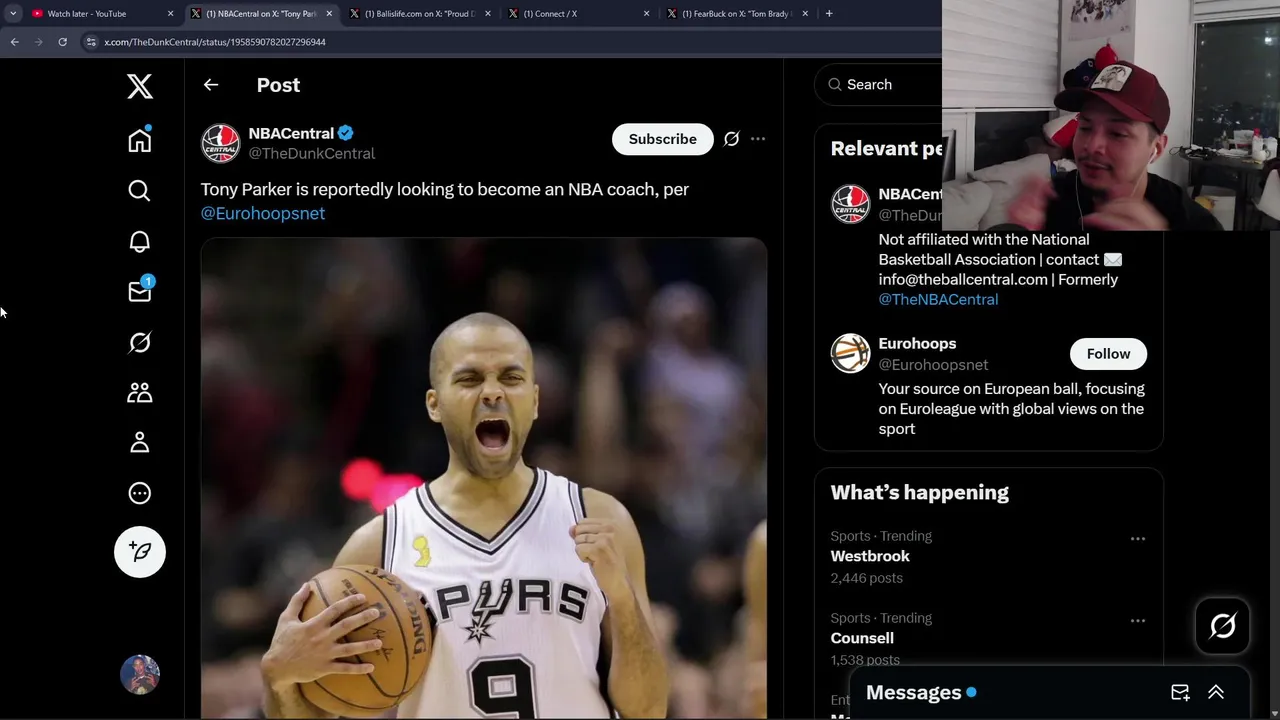Switch to Watch later YouTube tab

[x=102, y=13]
